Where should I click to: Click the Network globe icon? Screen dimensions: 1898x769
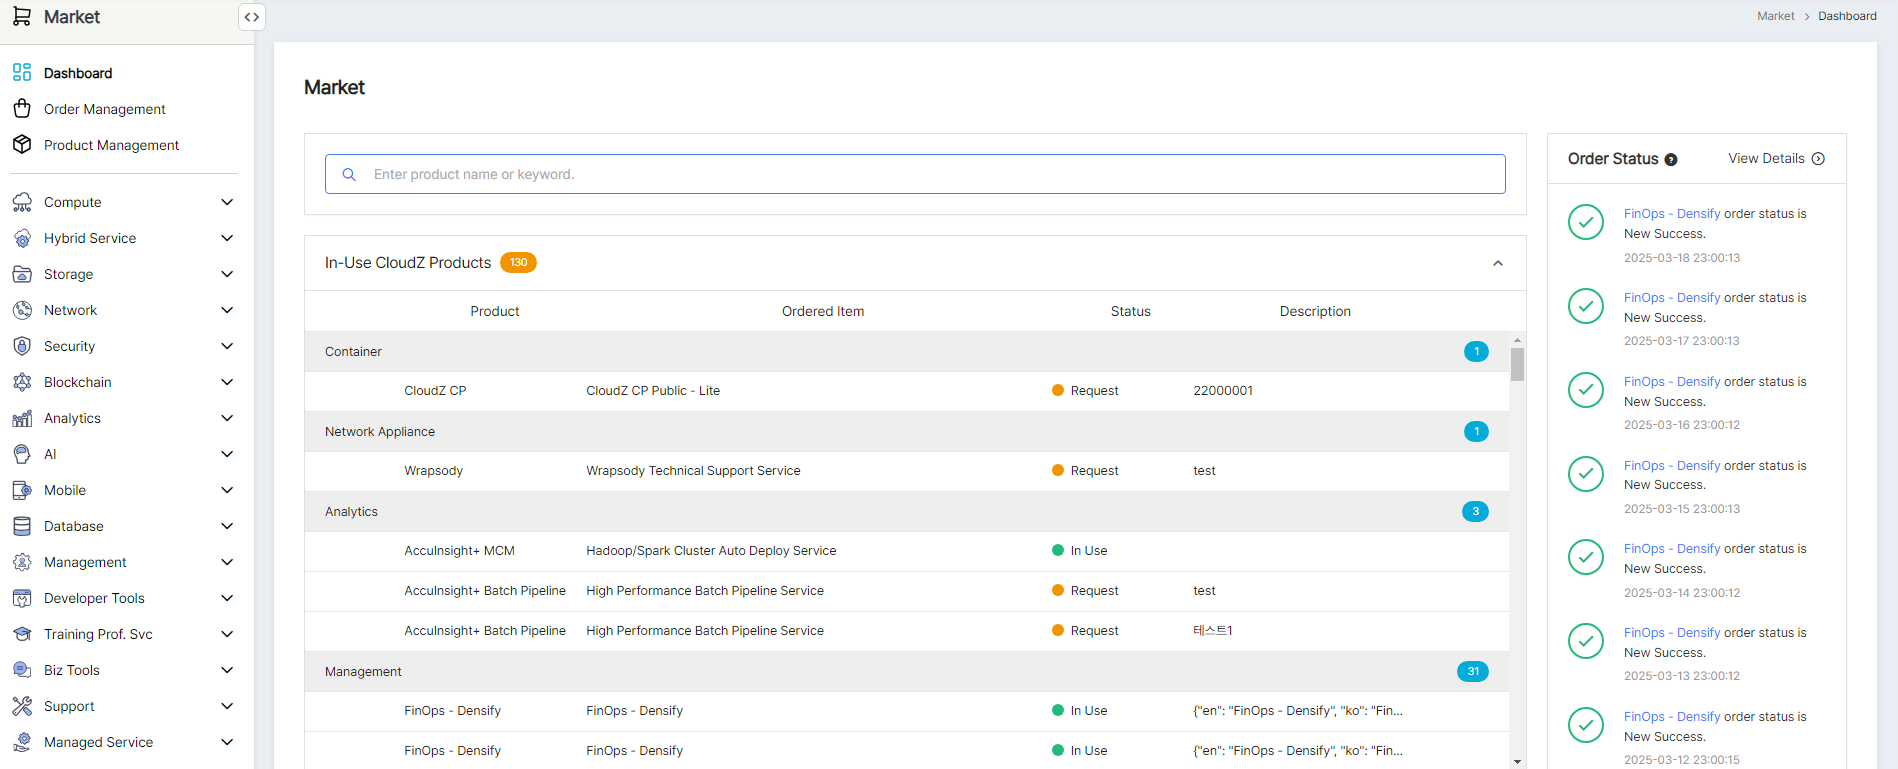tap(22, 310)
